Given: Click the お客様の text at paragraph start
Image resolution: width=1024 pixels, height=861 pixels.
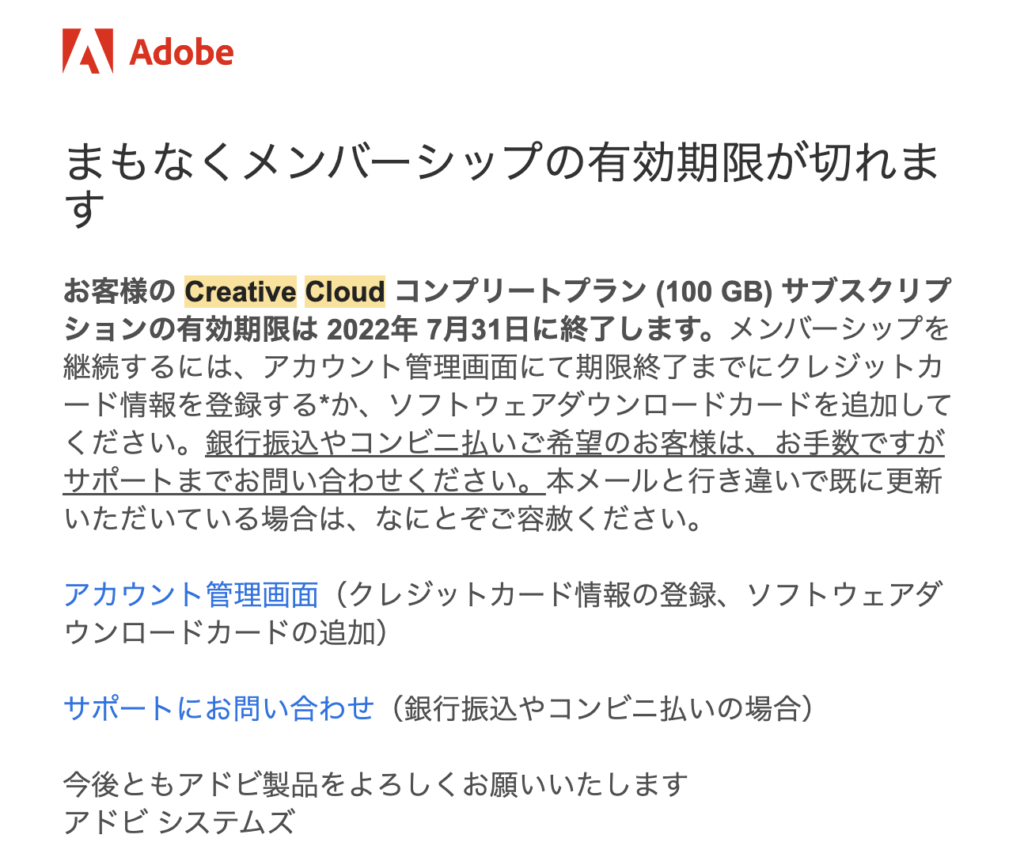Looking at the screenshot, I should point(119,292).
